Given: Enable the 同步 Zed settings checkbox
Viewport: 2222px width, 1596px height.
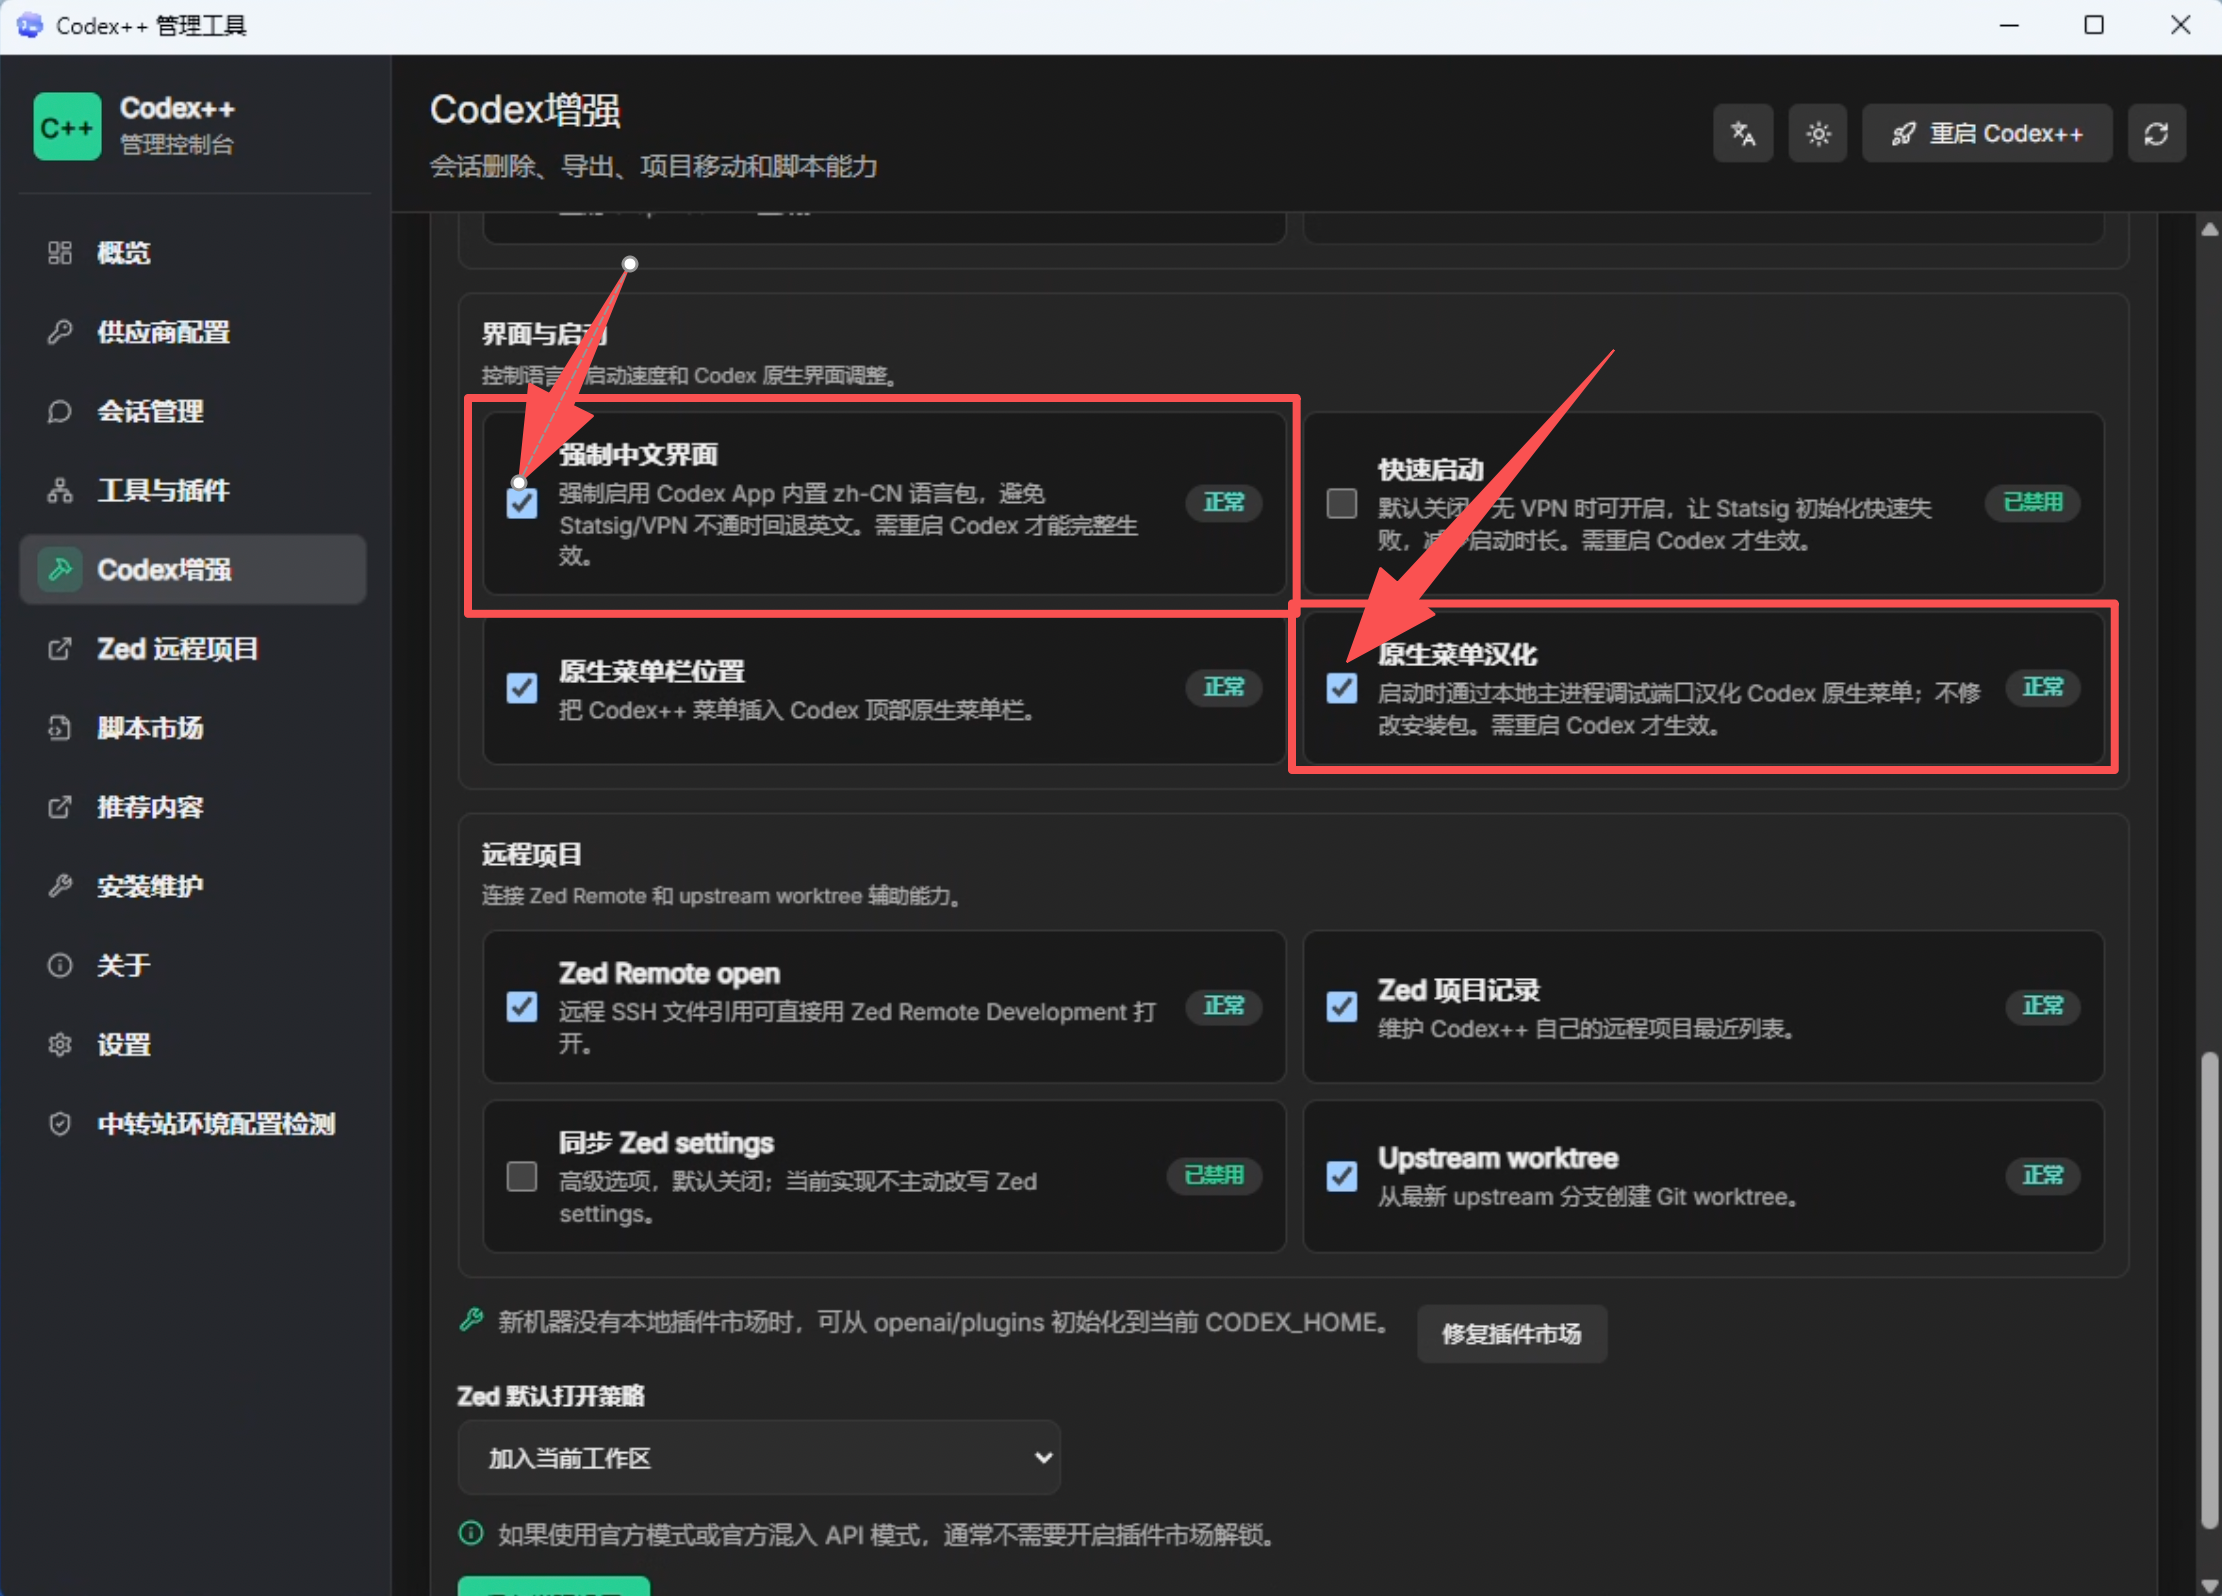Looking at the screenshot, I should click(x=522, y=1176).
